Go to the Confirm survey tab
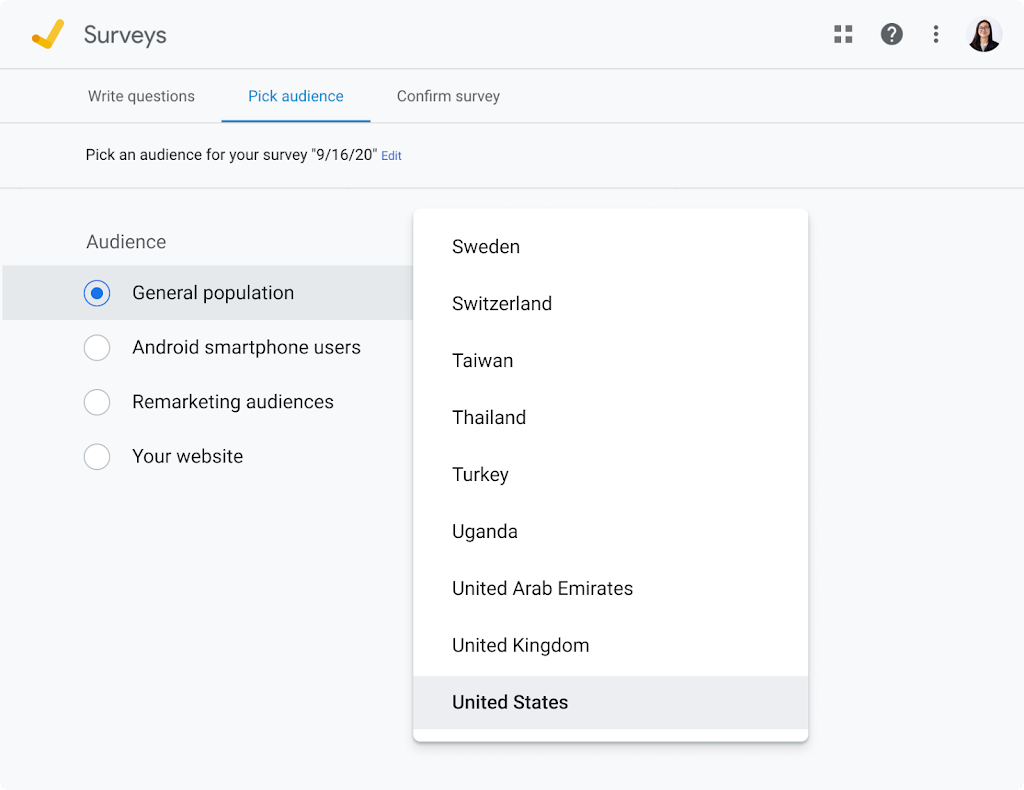Viewport: 1024px width, 790px height. pyautogui.click(x=448, y=97)
